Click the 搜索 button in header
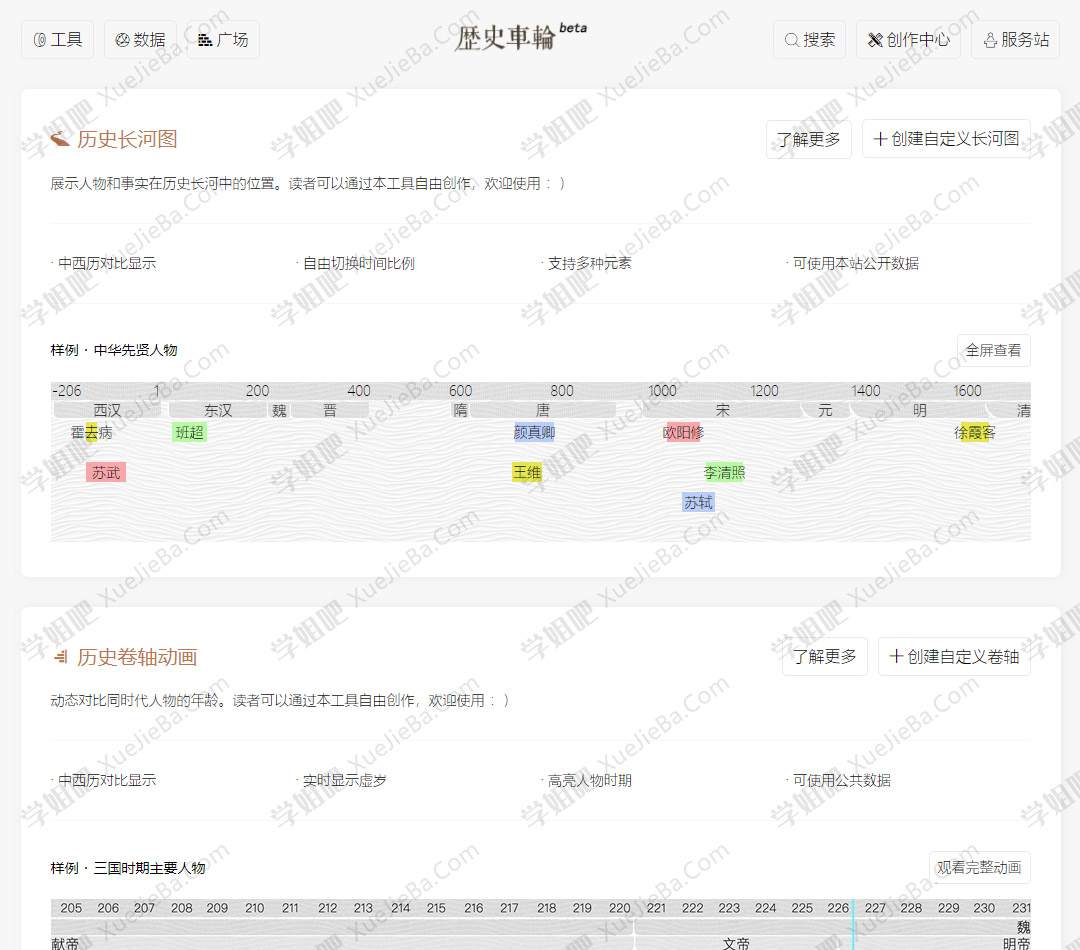Viewport: 1080px width, 950px height. coord(809,40)
